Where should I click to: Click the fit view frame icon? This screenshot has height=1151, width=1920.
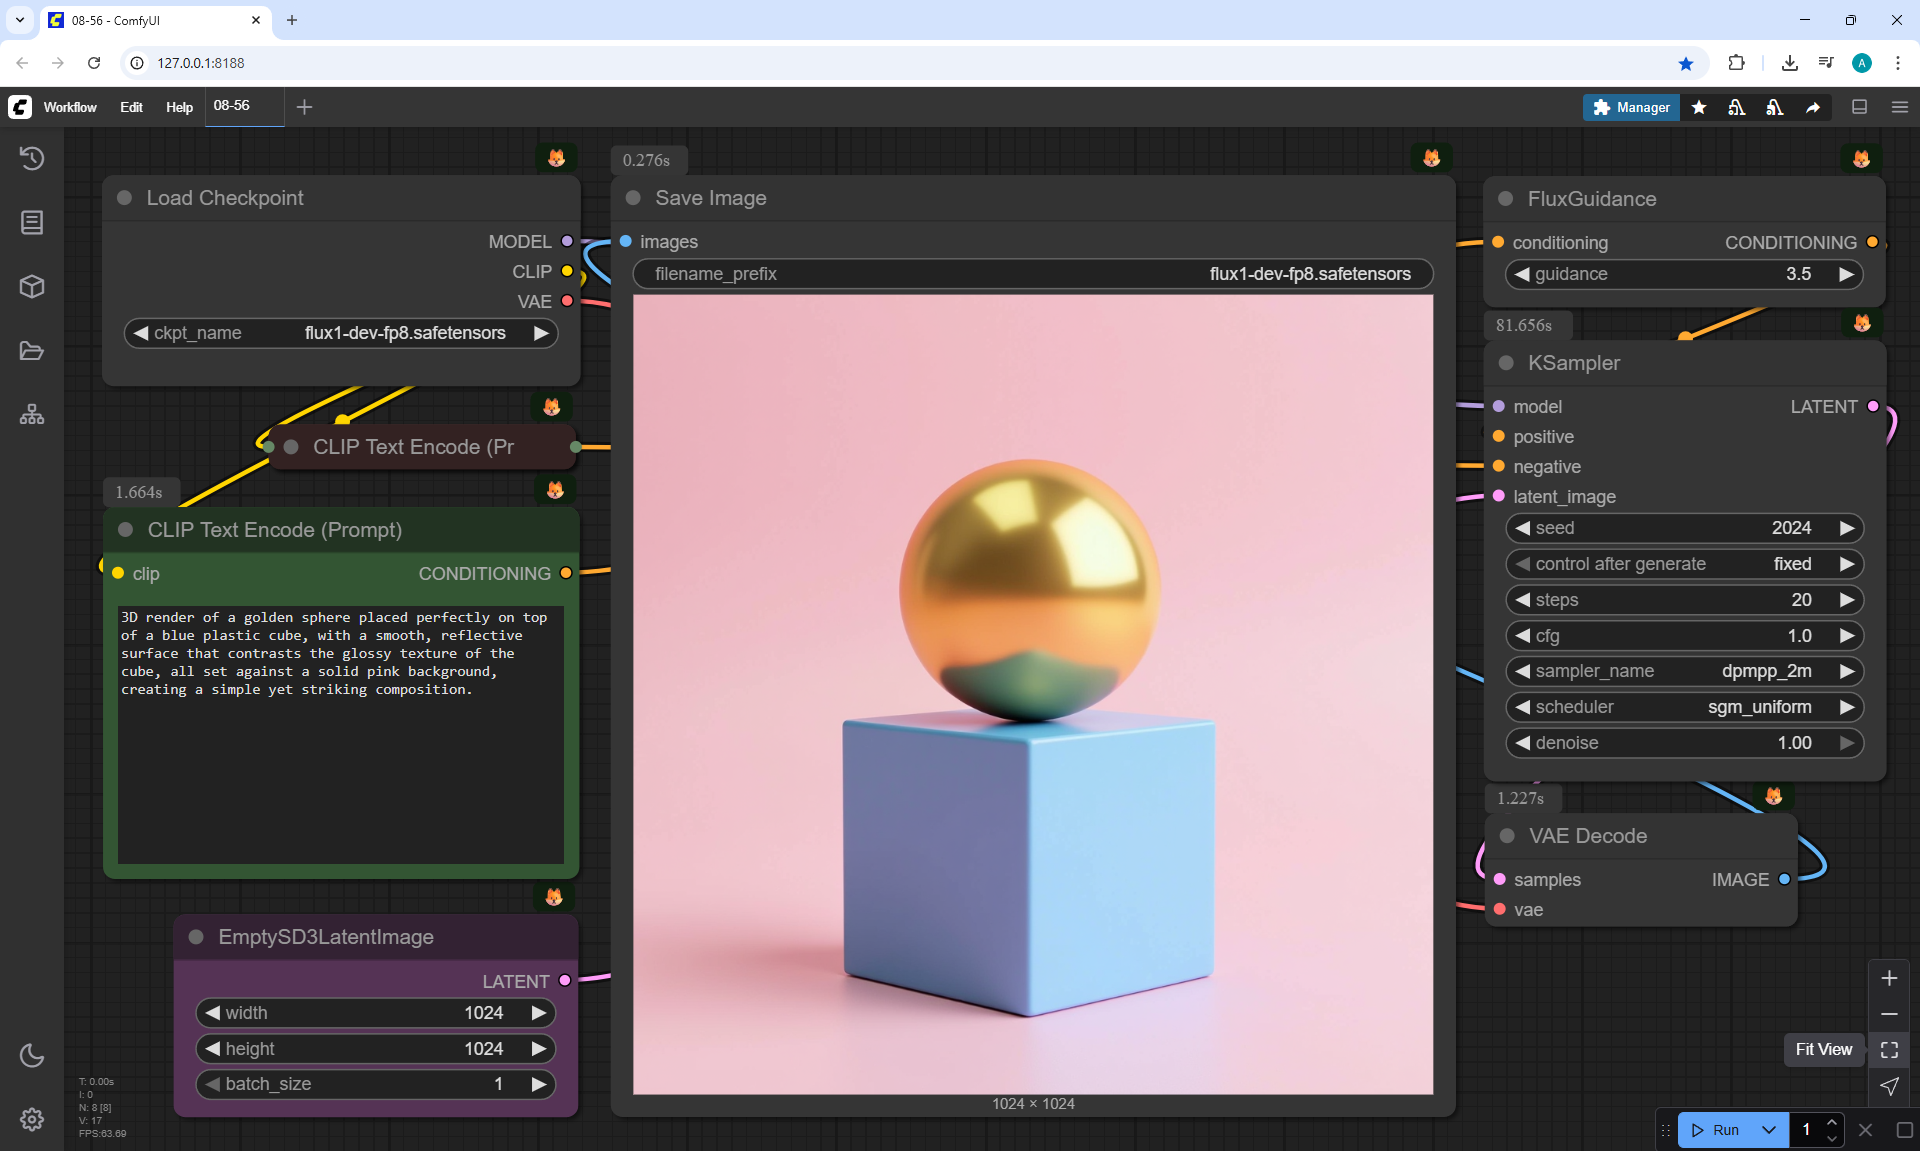point(1889,1050)
